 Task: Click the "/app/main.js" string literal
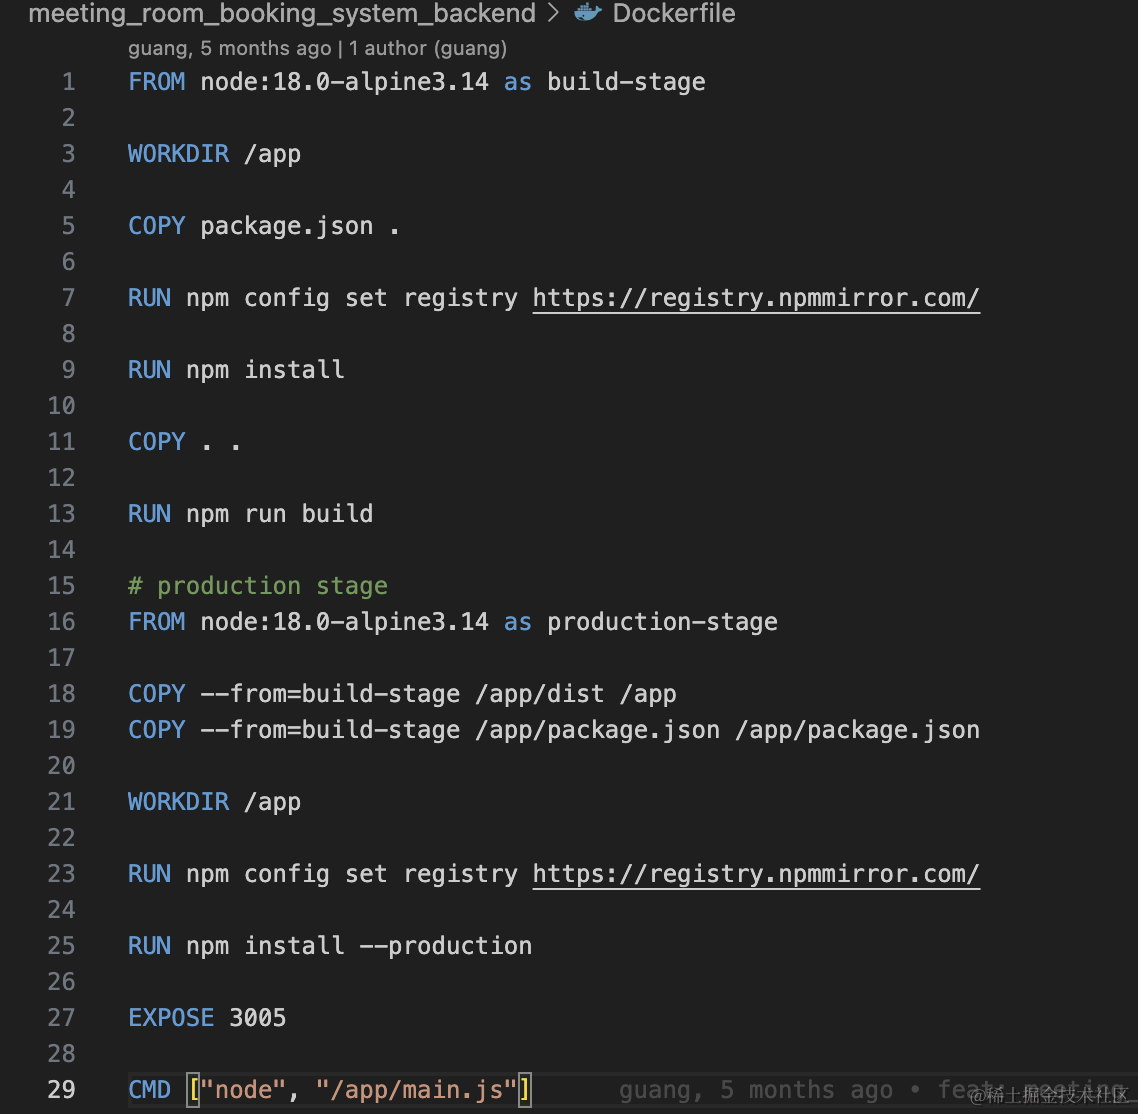416,1089
